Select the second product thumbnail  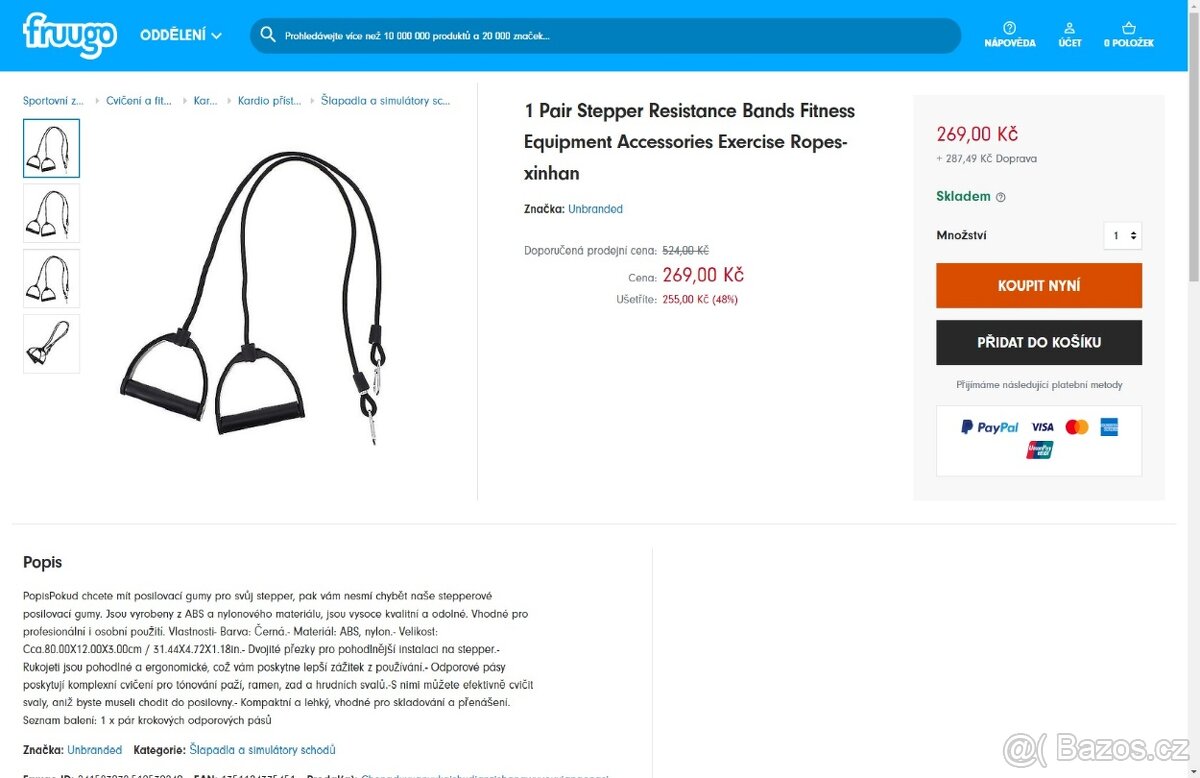51,213
